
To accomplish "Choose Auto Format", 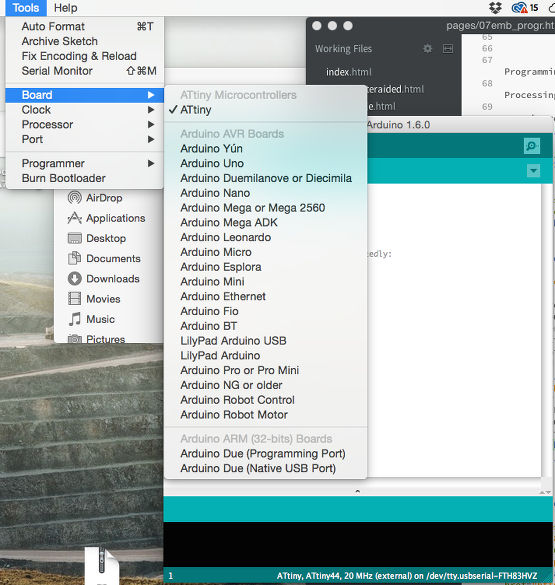I will pos(85,26).
